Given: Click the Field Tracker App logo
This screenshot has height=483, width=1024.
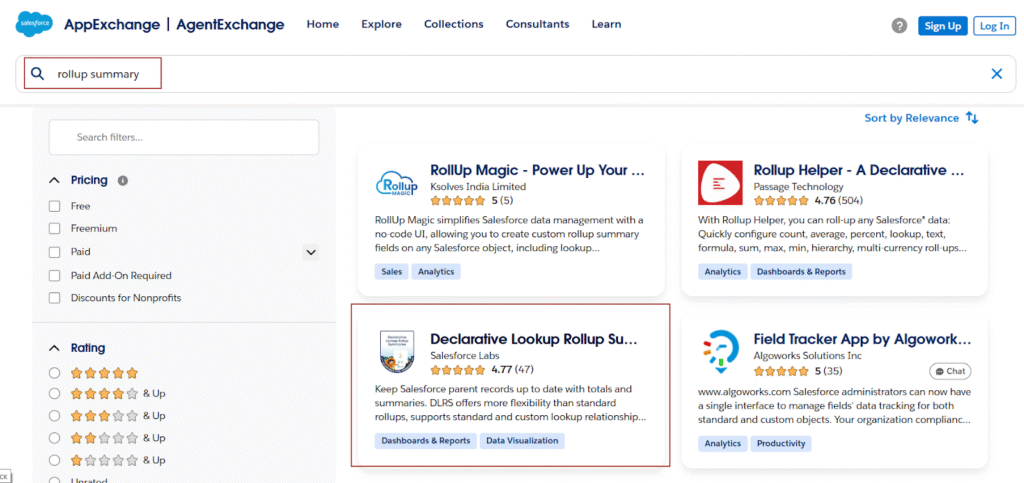Looking at the screenshot, I should click(x=720, y=352).
